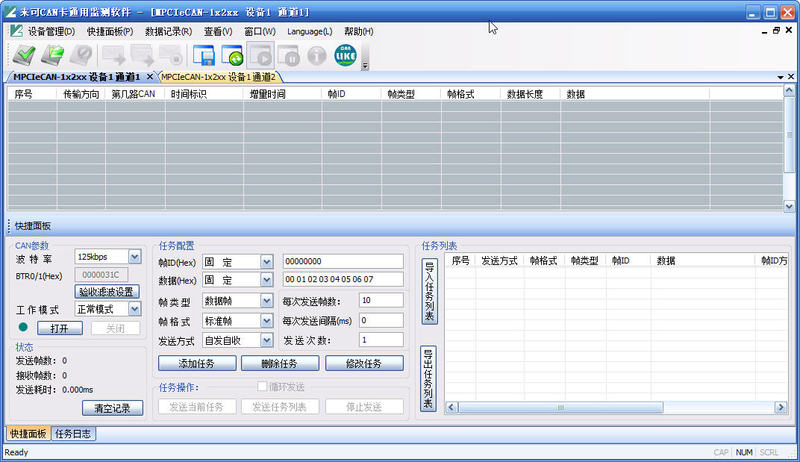Click the 每次发送间隔(ms) field
The width and height of the screenshot is (800, 462).
click(381, 320)
